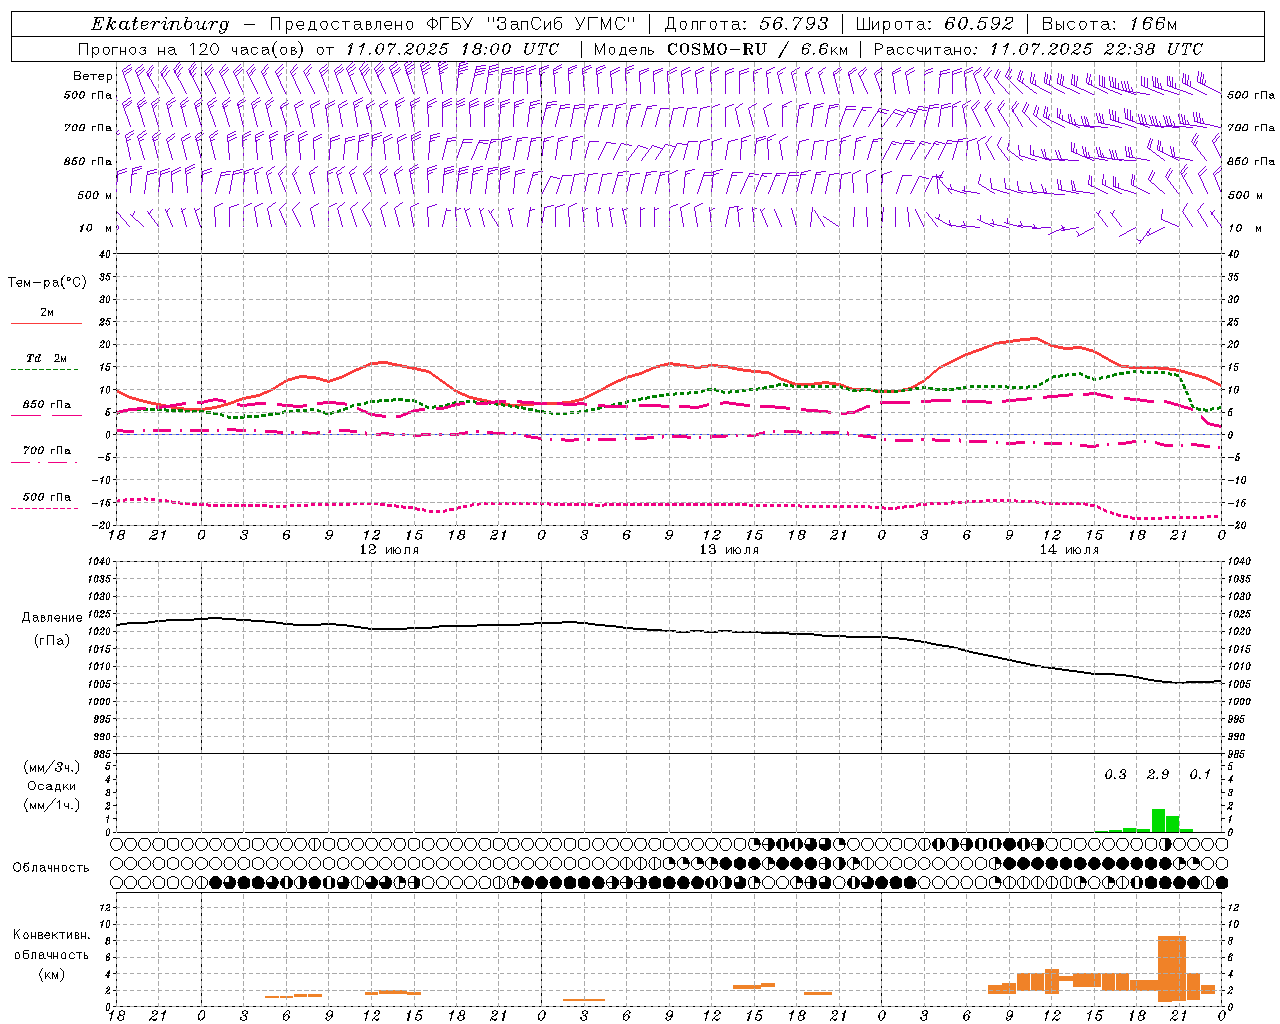The width and height of the screenshot is (1280, 1024).
Task: Select the "(км)" convective height unit label
Action: pos(51,974)
